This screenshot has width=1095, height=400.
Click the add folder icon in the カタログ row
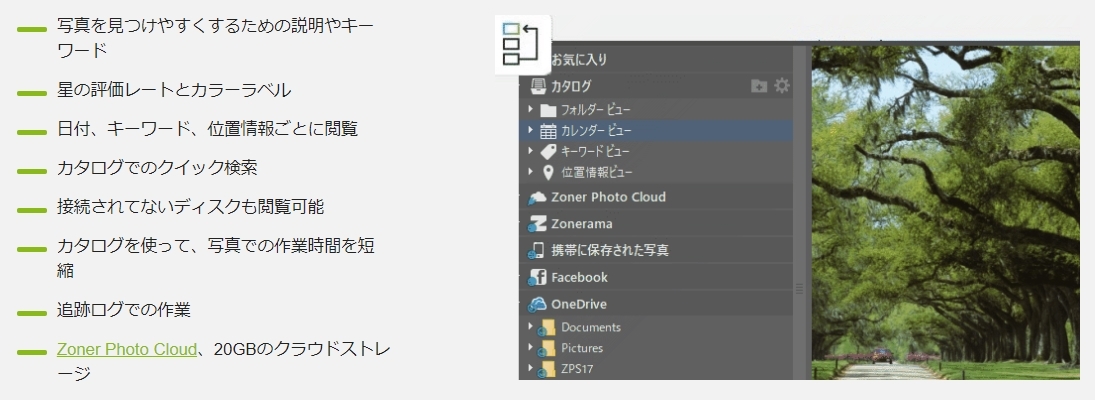click(759, 87)
